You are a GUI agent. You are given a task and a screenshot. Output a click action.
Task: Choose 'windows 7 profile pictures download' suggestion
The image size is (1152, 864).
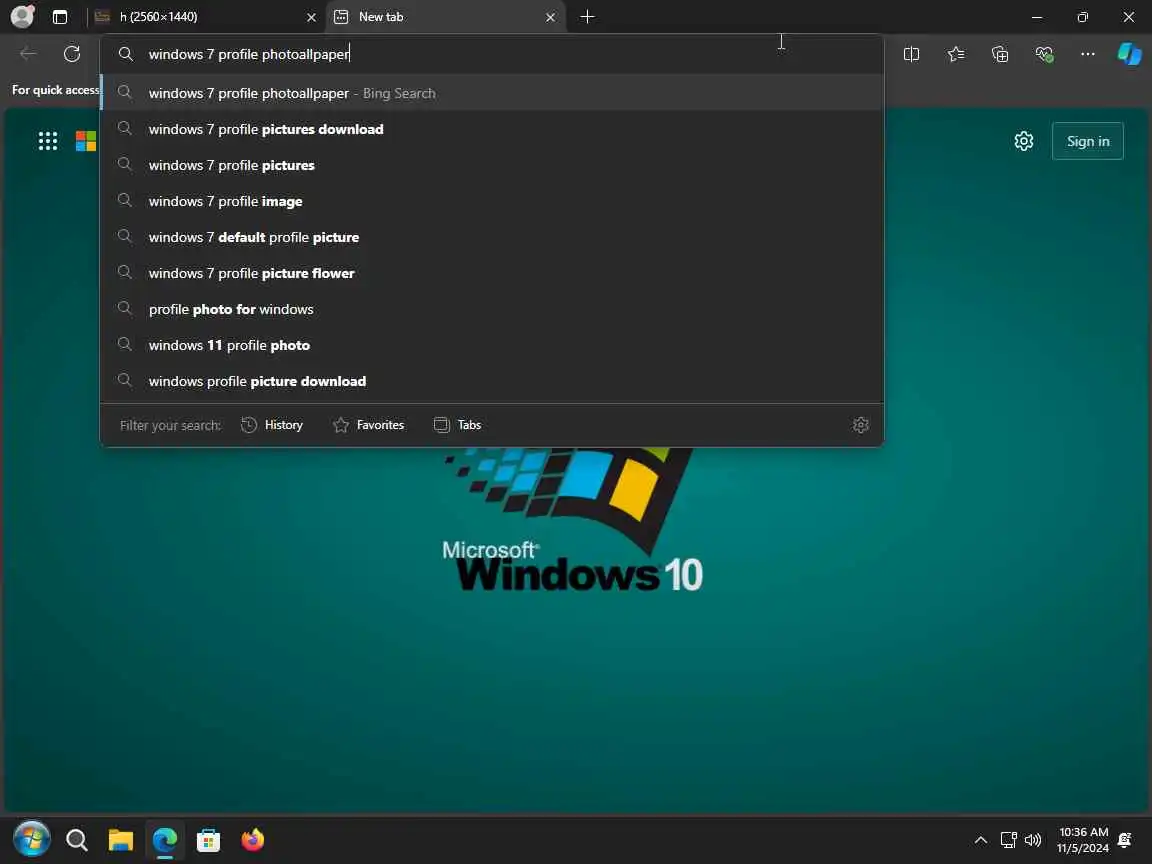coord(492,129)
